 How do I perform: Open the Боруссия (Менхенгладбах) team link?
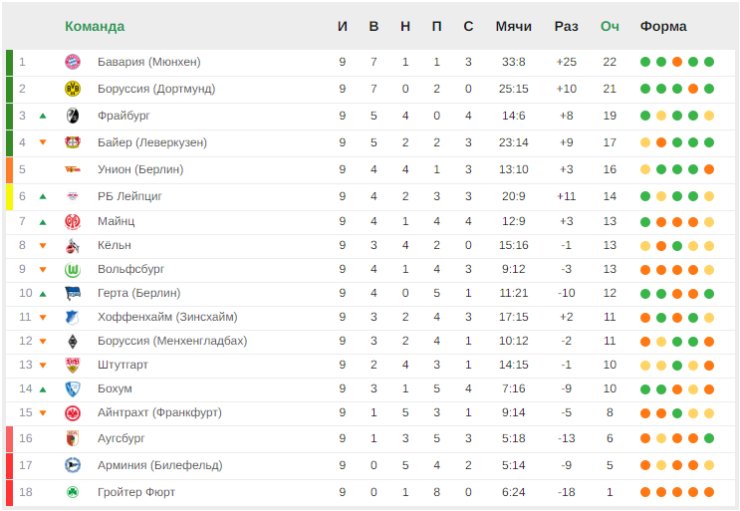click(172, 341)
